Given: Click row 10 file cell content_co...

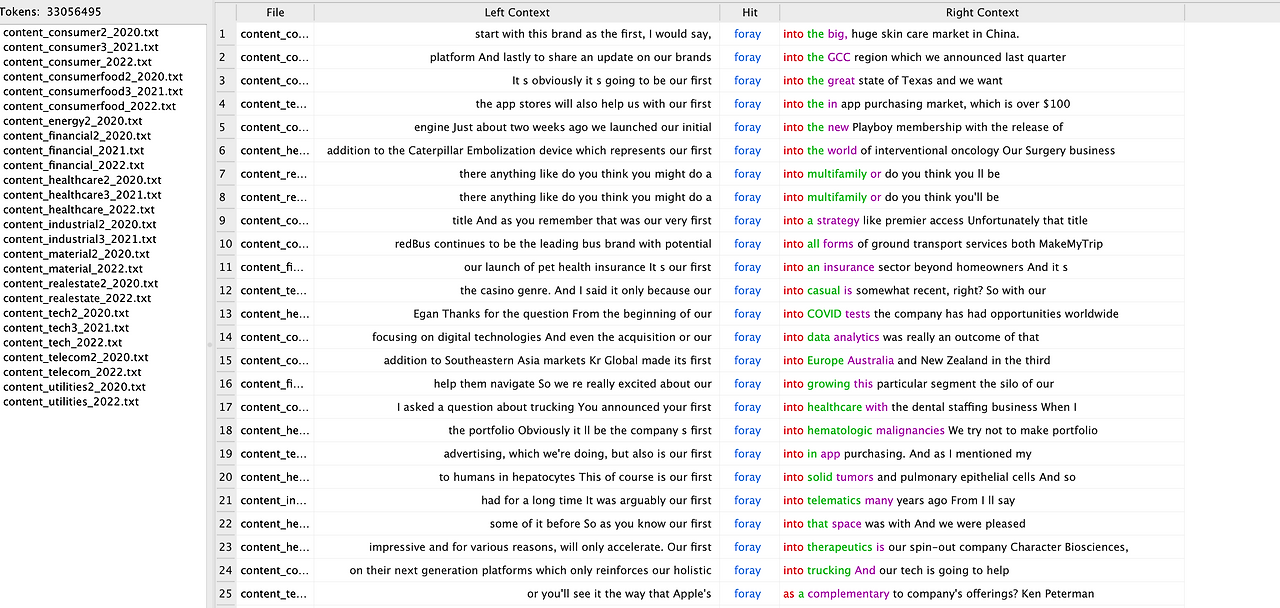Looking at the screenshot, I should tap(275, 244).
